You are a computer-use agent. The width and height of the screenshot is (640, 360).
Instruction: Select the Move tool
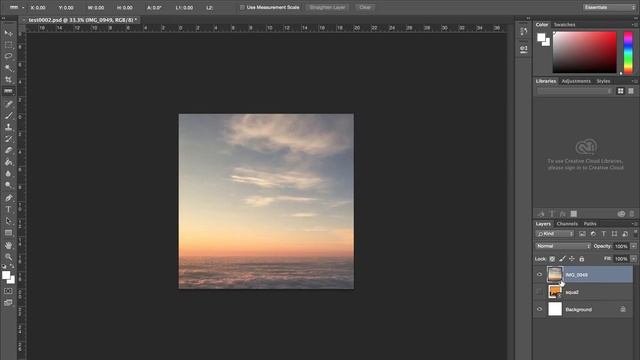coord(8,33)
